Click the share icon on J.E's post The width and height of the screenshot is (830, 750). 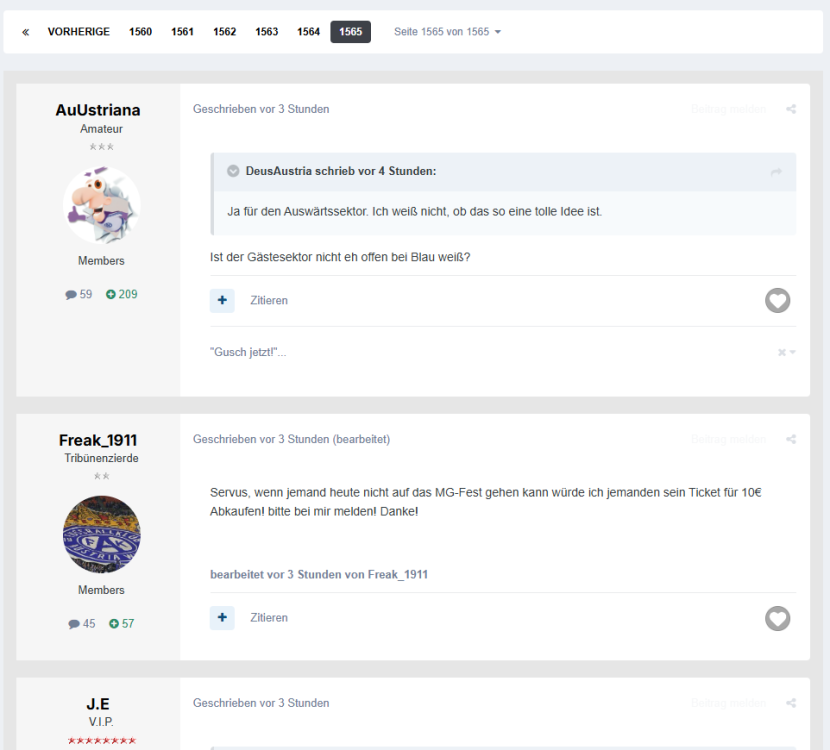tap(791, 703)
